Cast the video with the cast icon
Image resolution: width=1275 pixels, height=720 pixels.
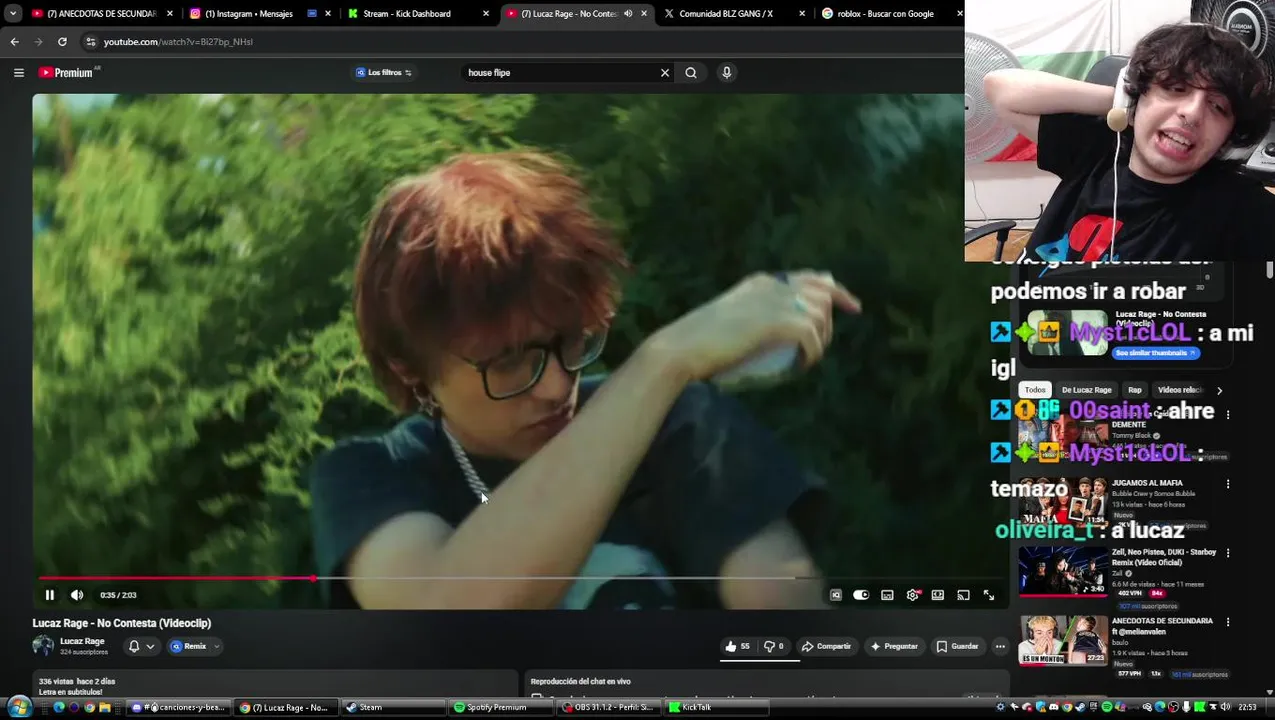[x=963, y=595]
